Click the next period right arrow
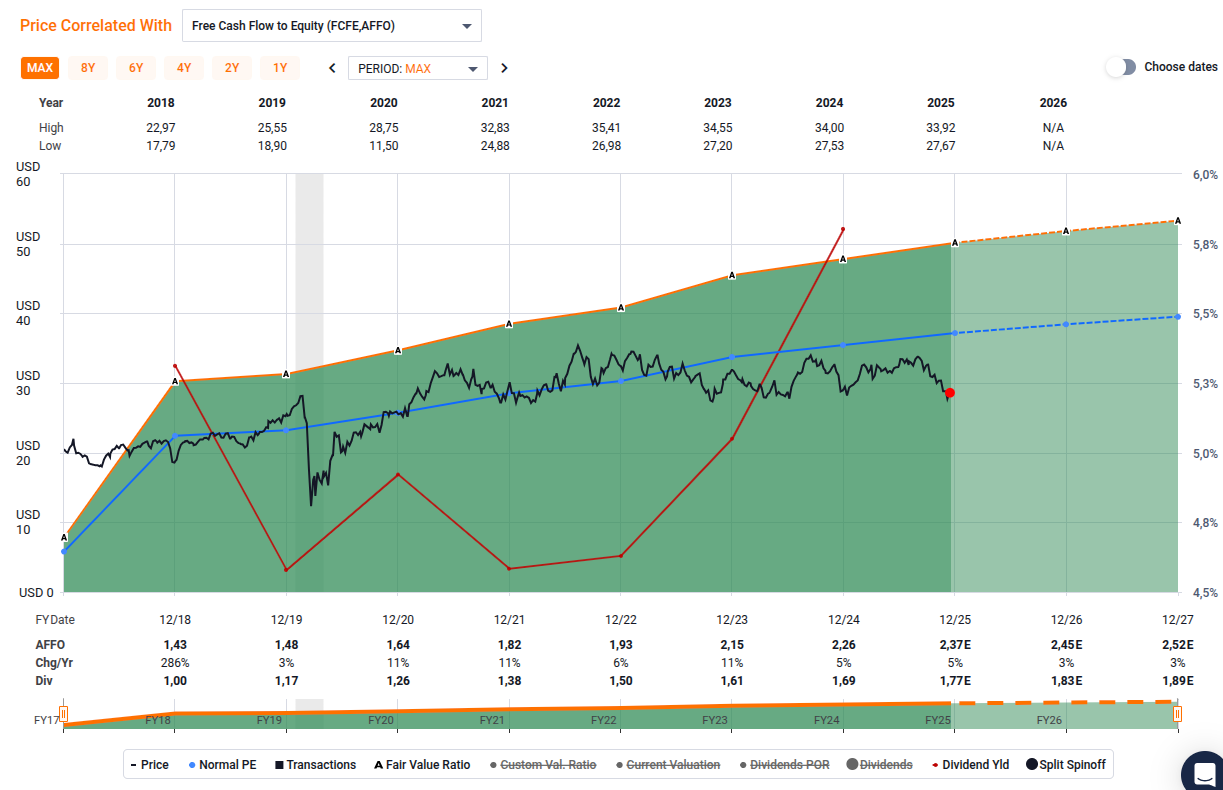Screen dimensions: 1223x790 [504, 68]
